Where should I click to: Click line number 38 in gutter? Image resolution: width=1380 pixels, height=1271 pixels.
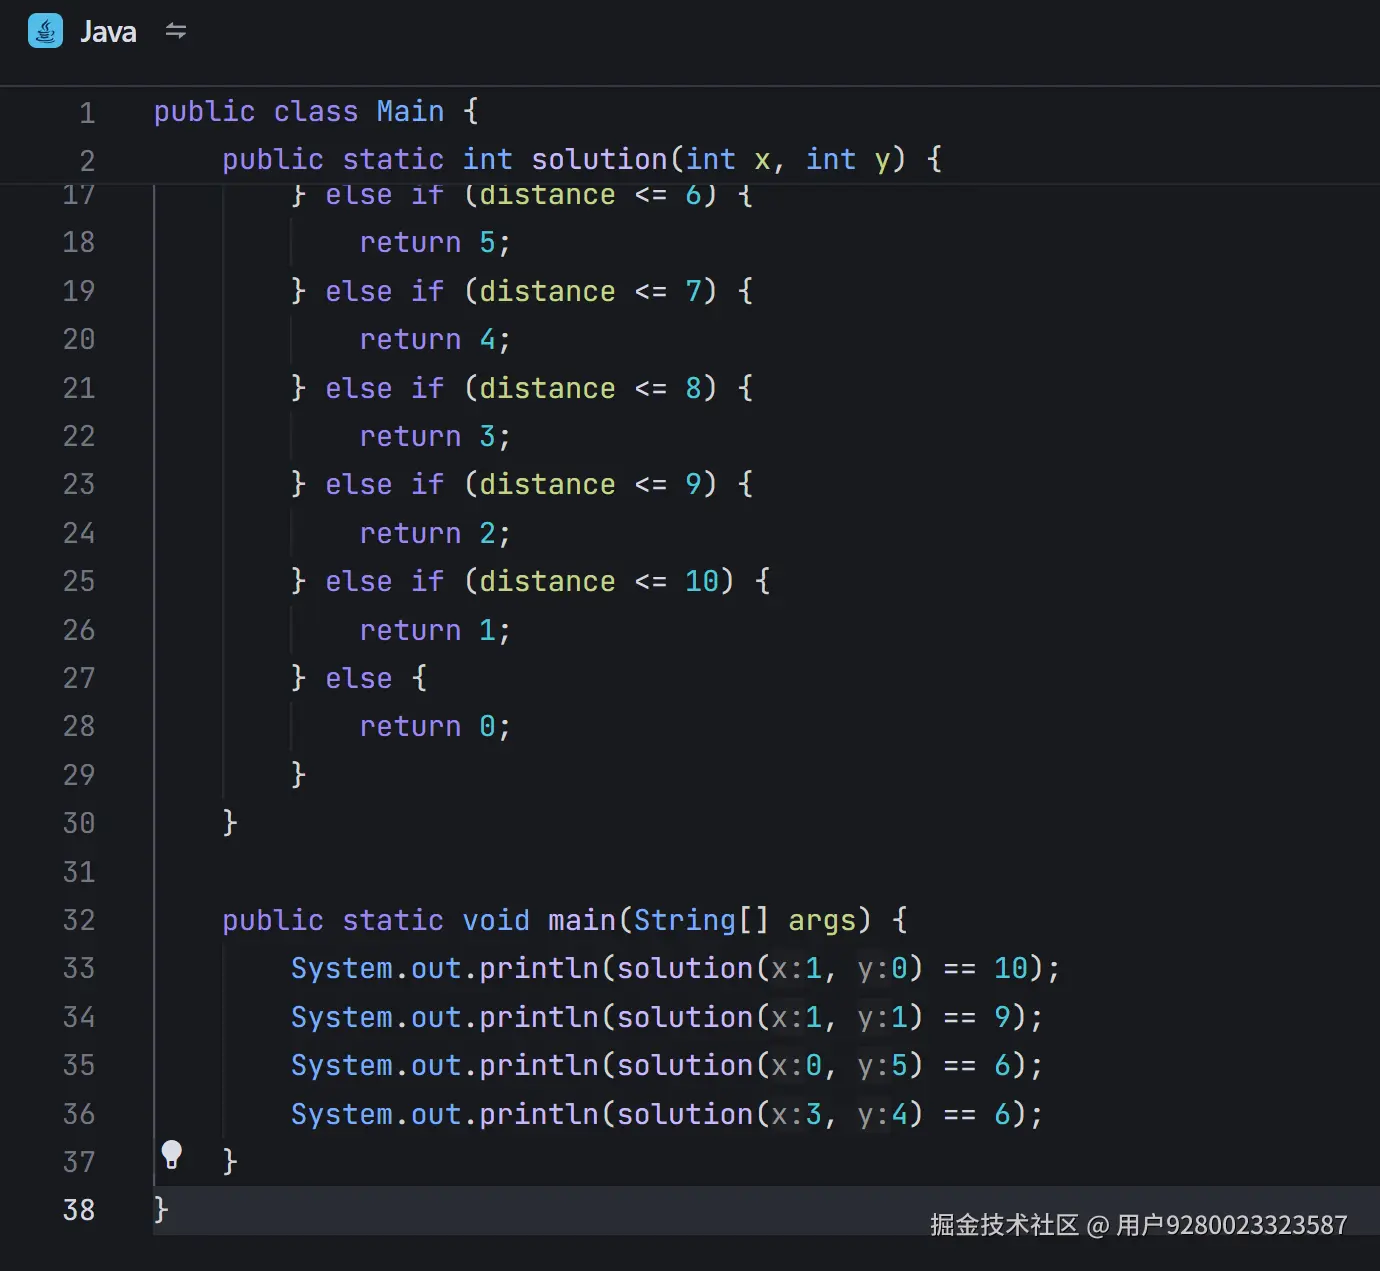click(x=79, y=1210)
